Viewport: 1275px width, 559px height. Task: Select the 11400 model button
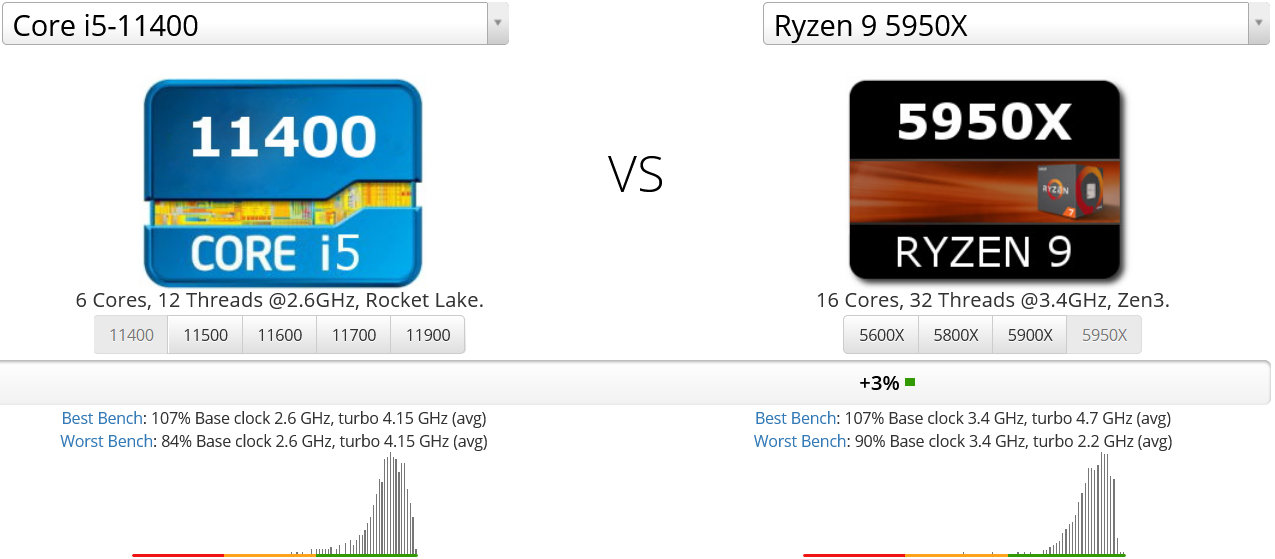(x=132, y=335)
